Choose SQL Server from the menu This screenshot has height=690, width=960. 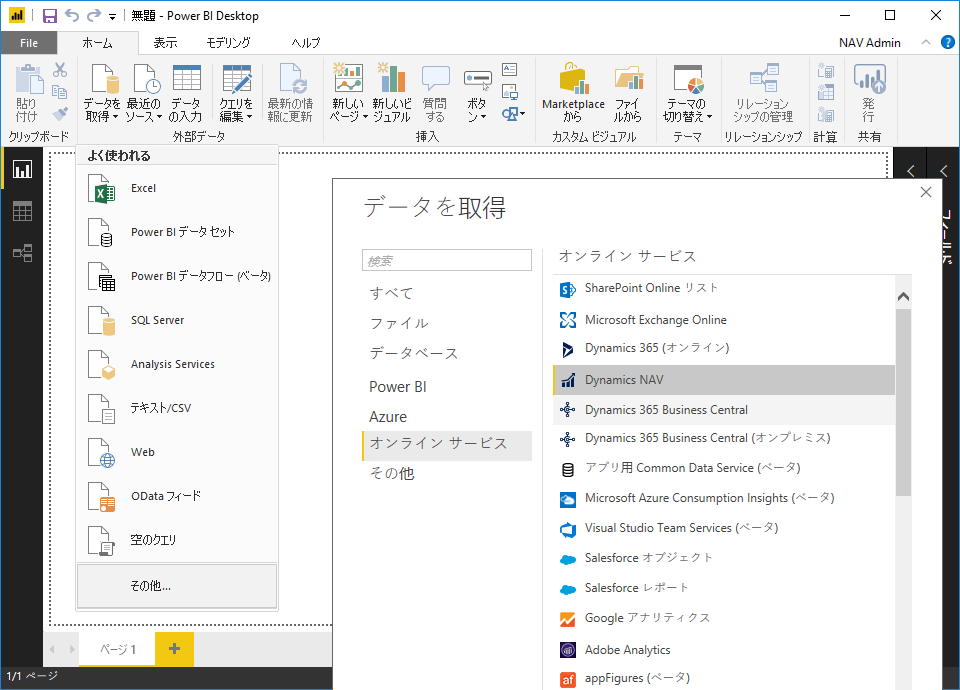pos(177,320)
